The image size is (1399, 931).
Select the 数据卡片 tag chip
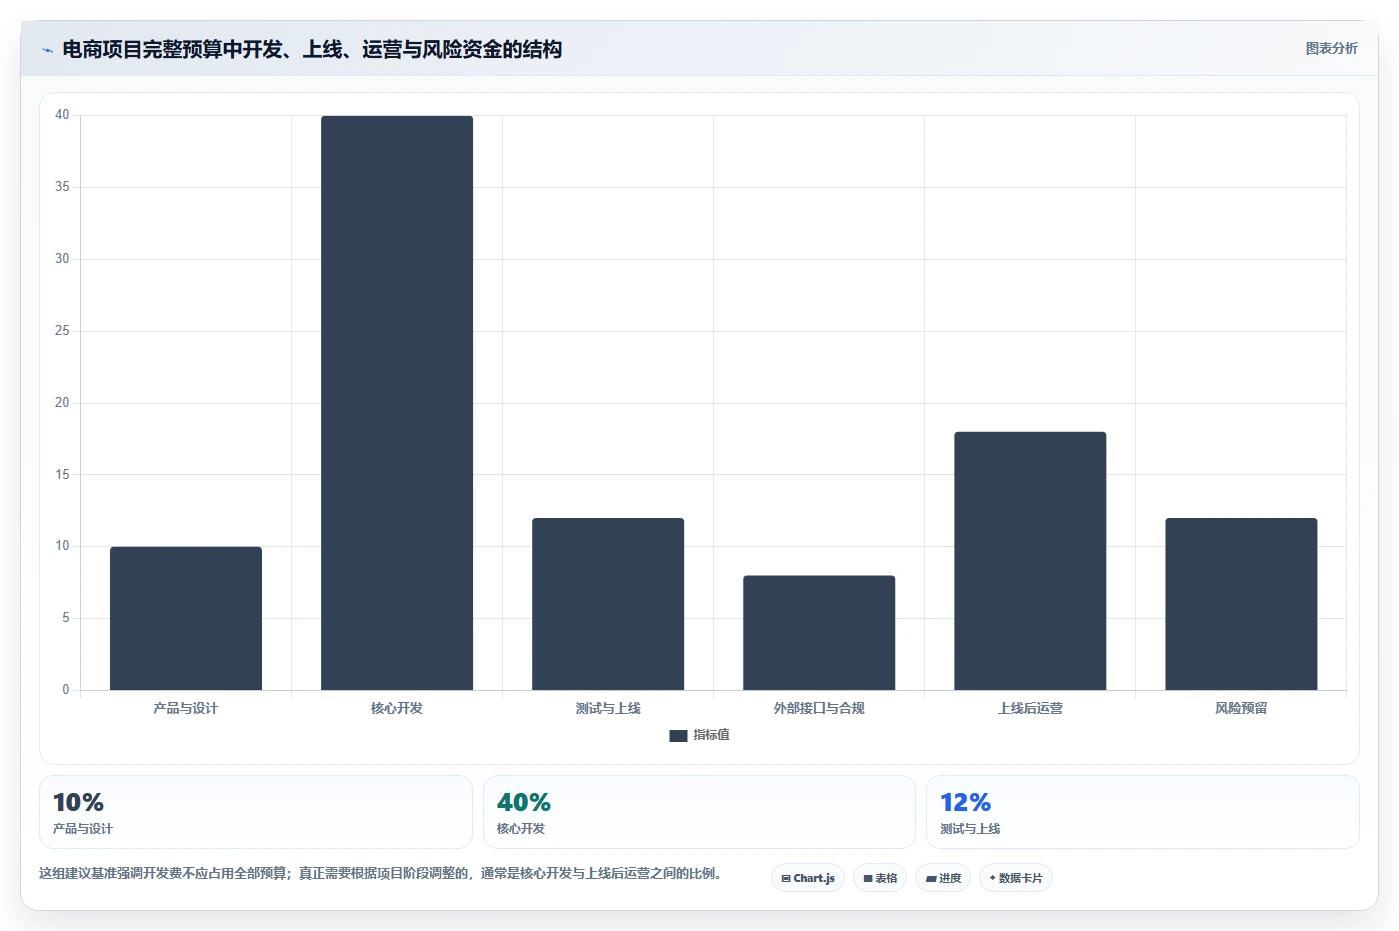pos(1016,878)
